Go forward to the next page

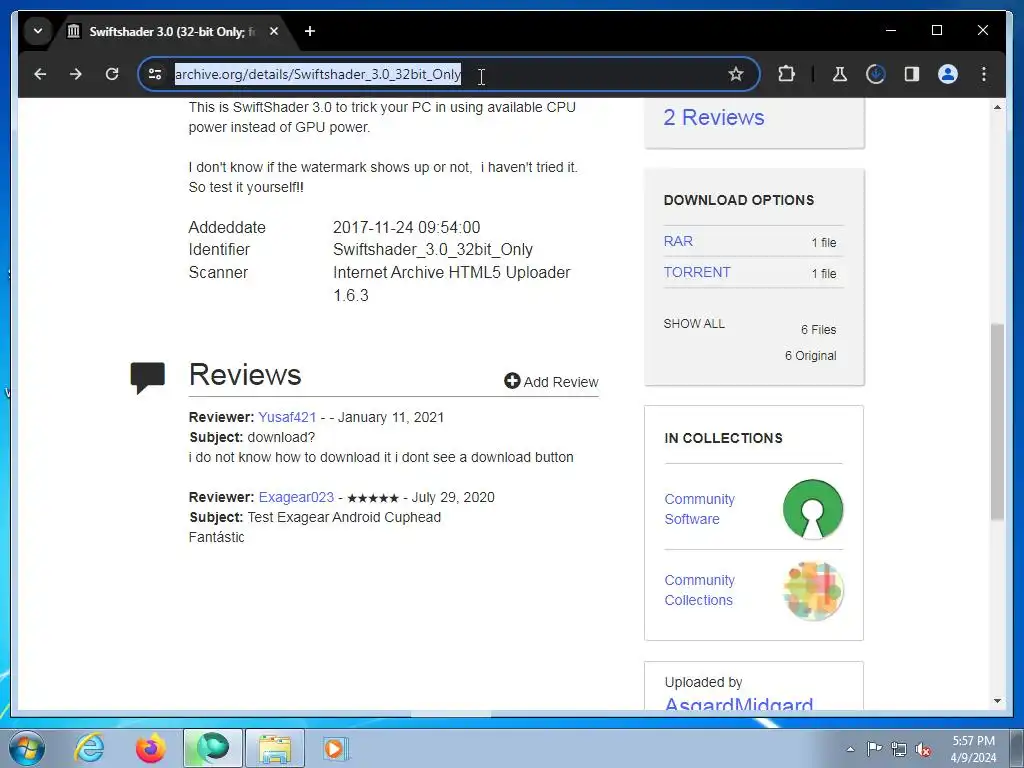pyautogui.click(x=76, y=74)
